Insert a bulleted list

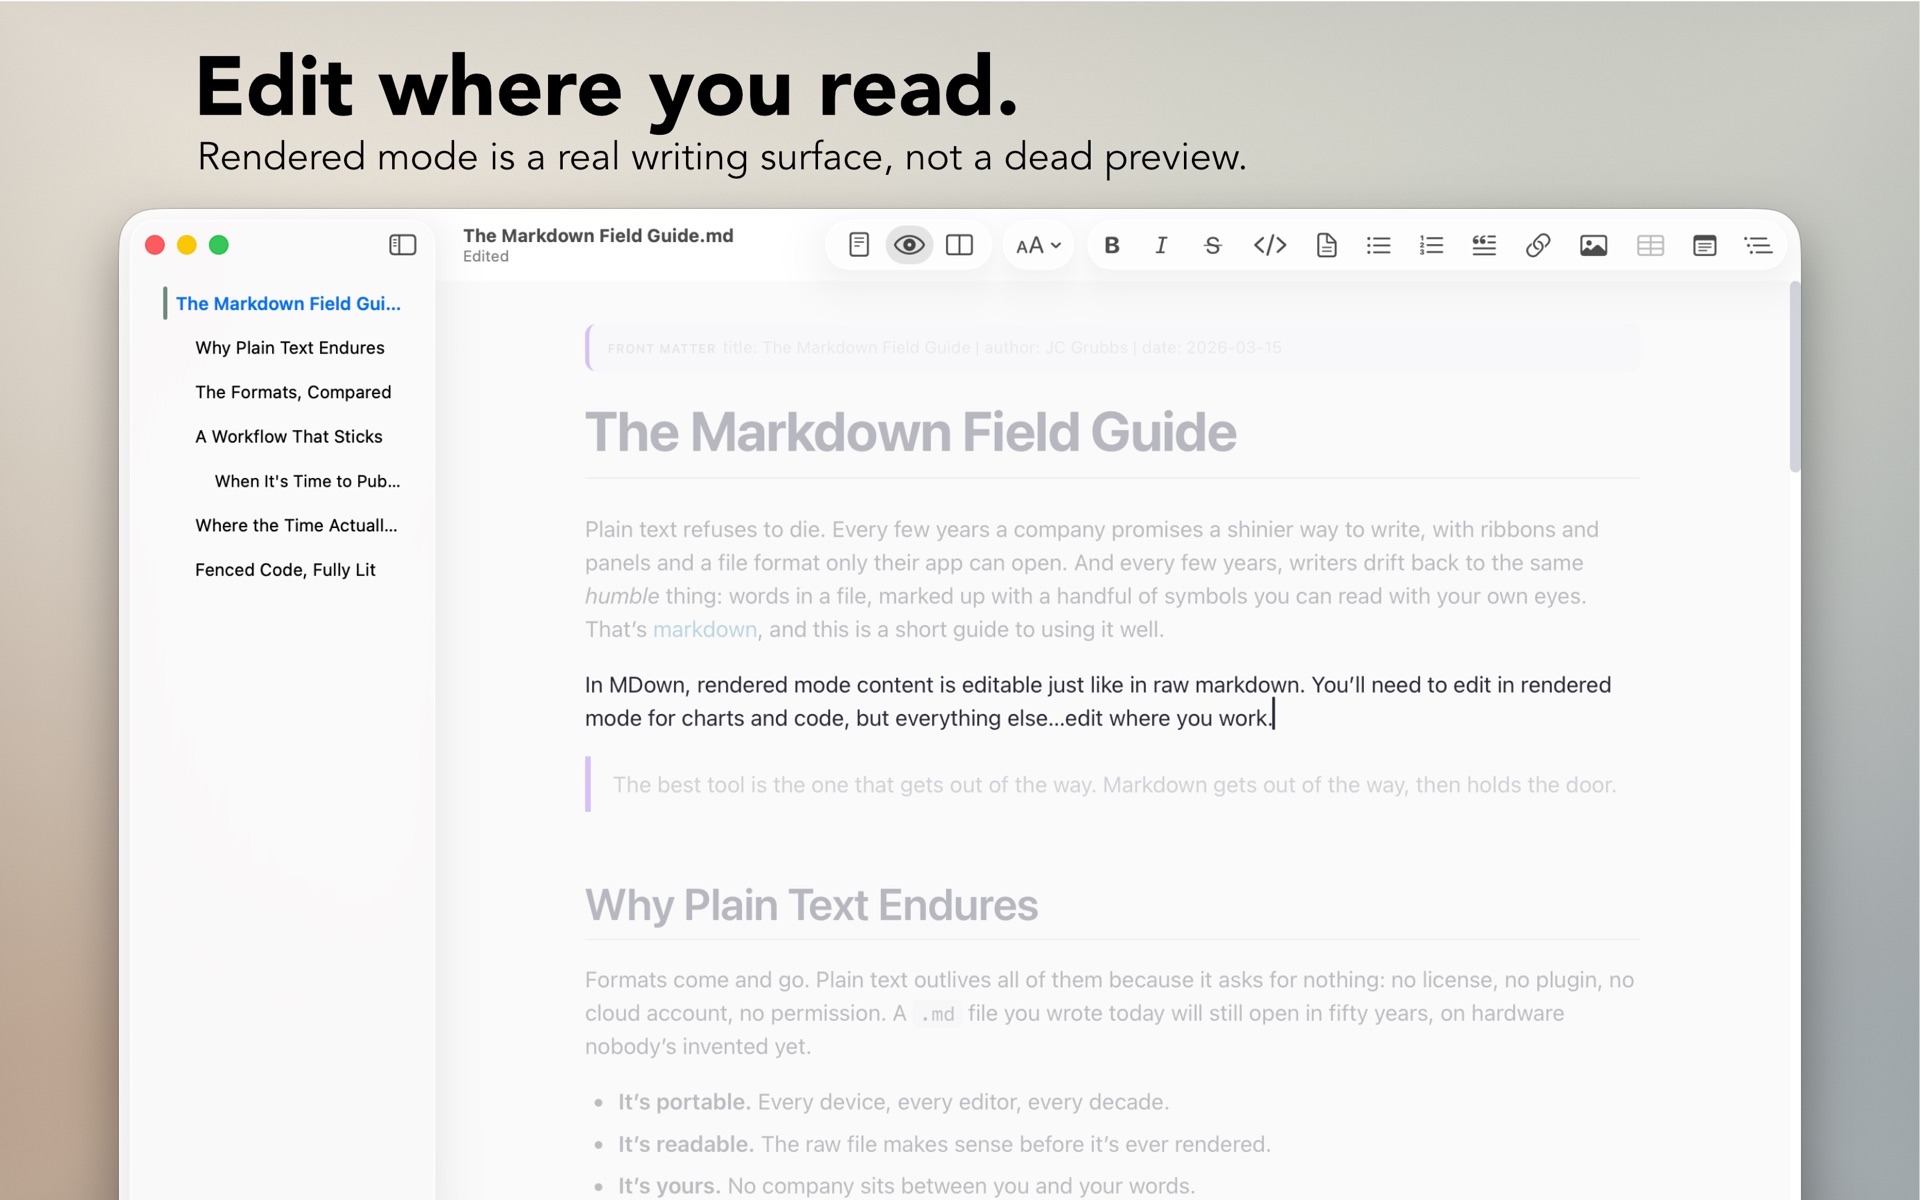tap(1378, 245)
